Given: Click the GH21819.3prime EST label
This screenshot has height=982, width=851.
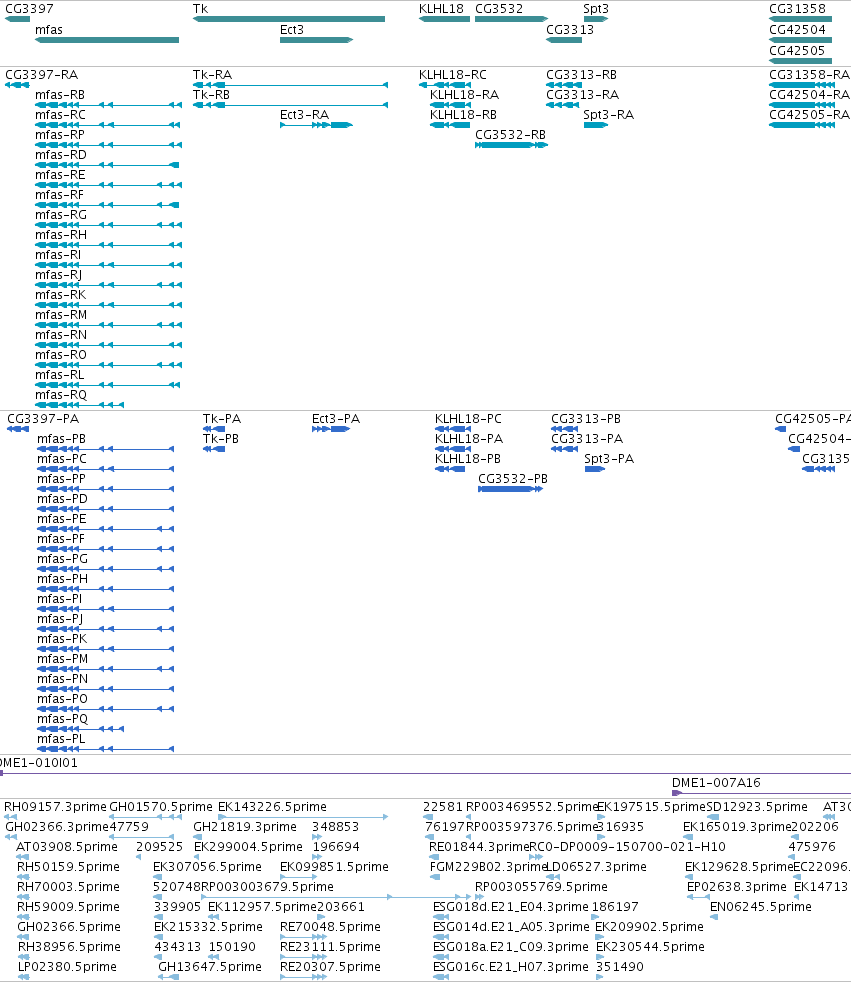Looking at the screenshot, I should click(x=245, y=827).
